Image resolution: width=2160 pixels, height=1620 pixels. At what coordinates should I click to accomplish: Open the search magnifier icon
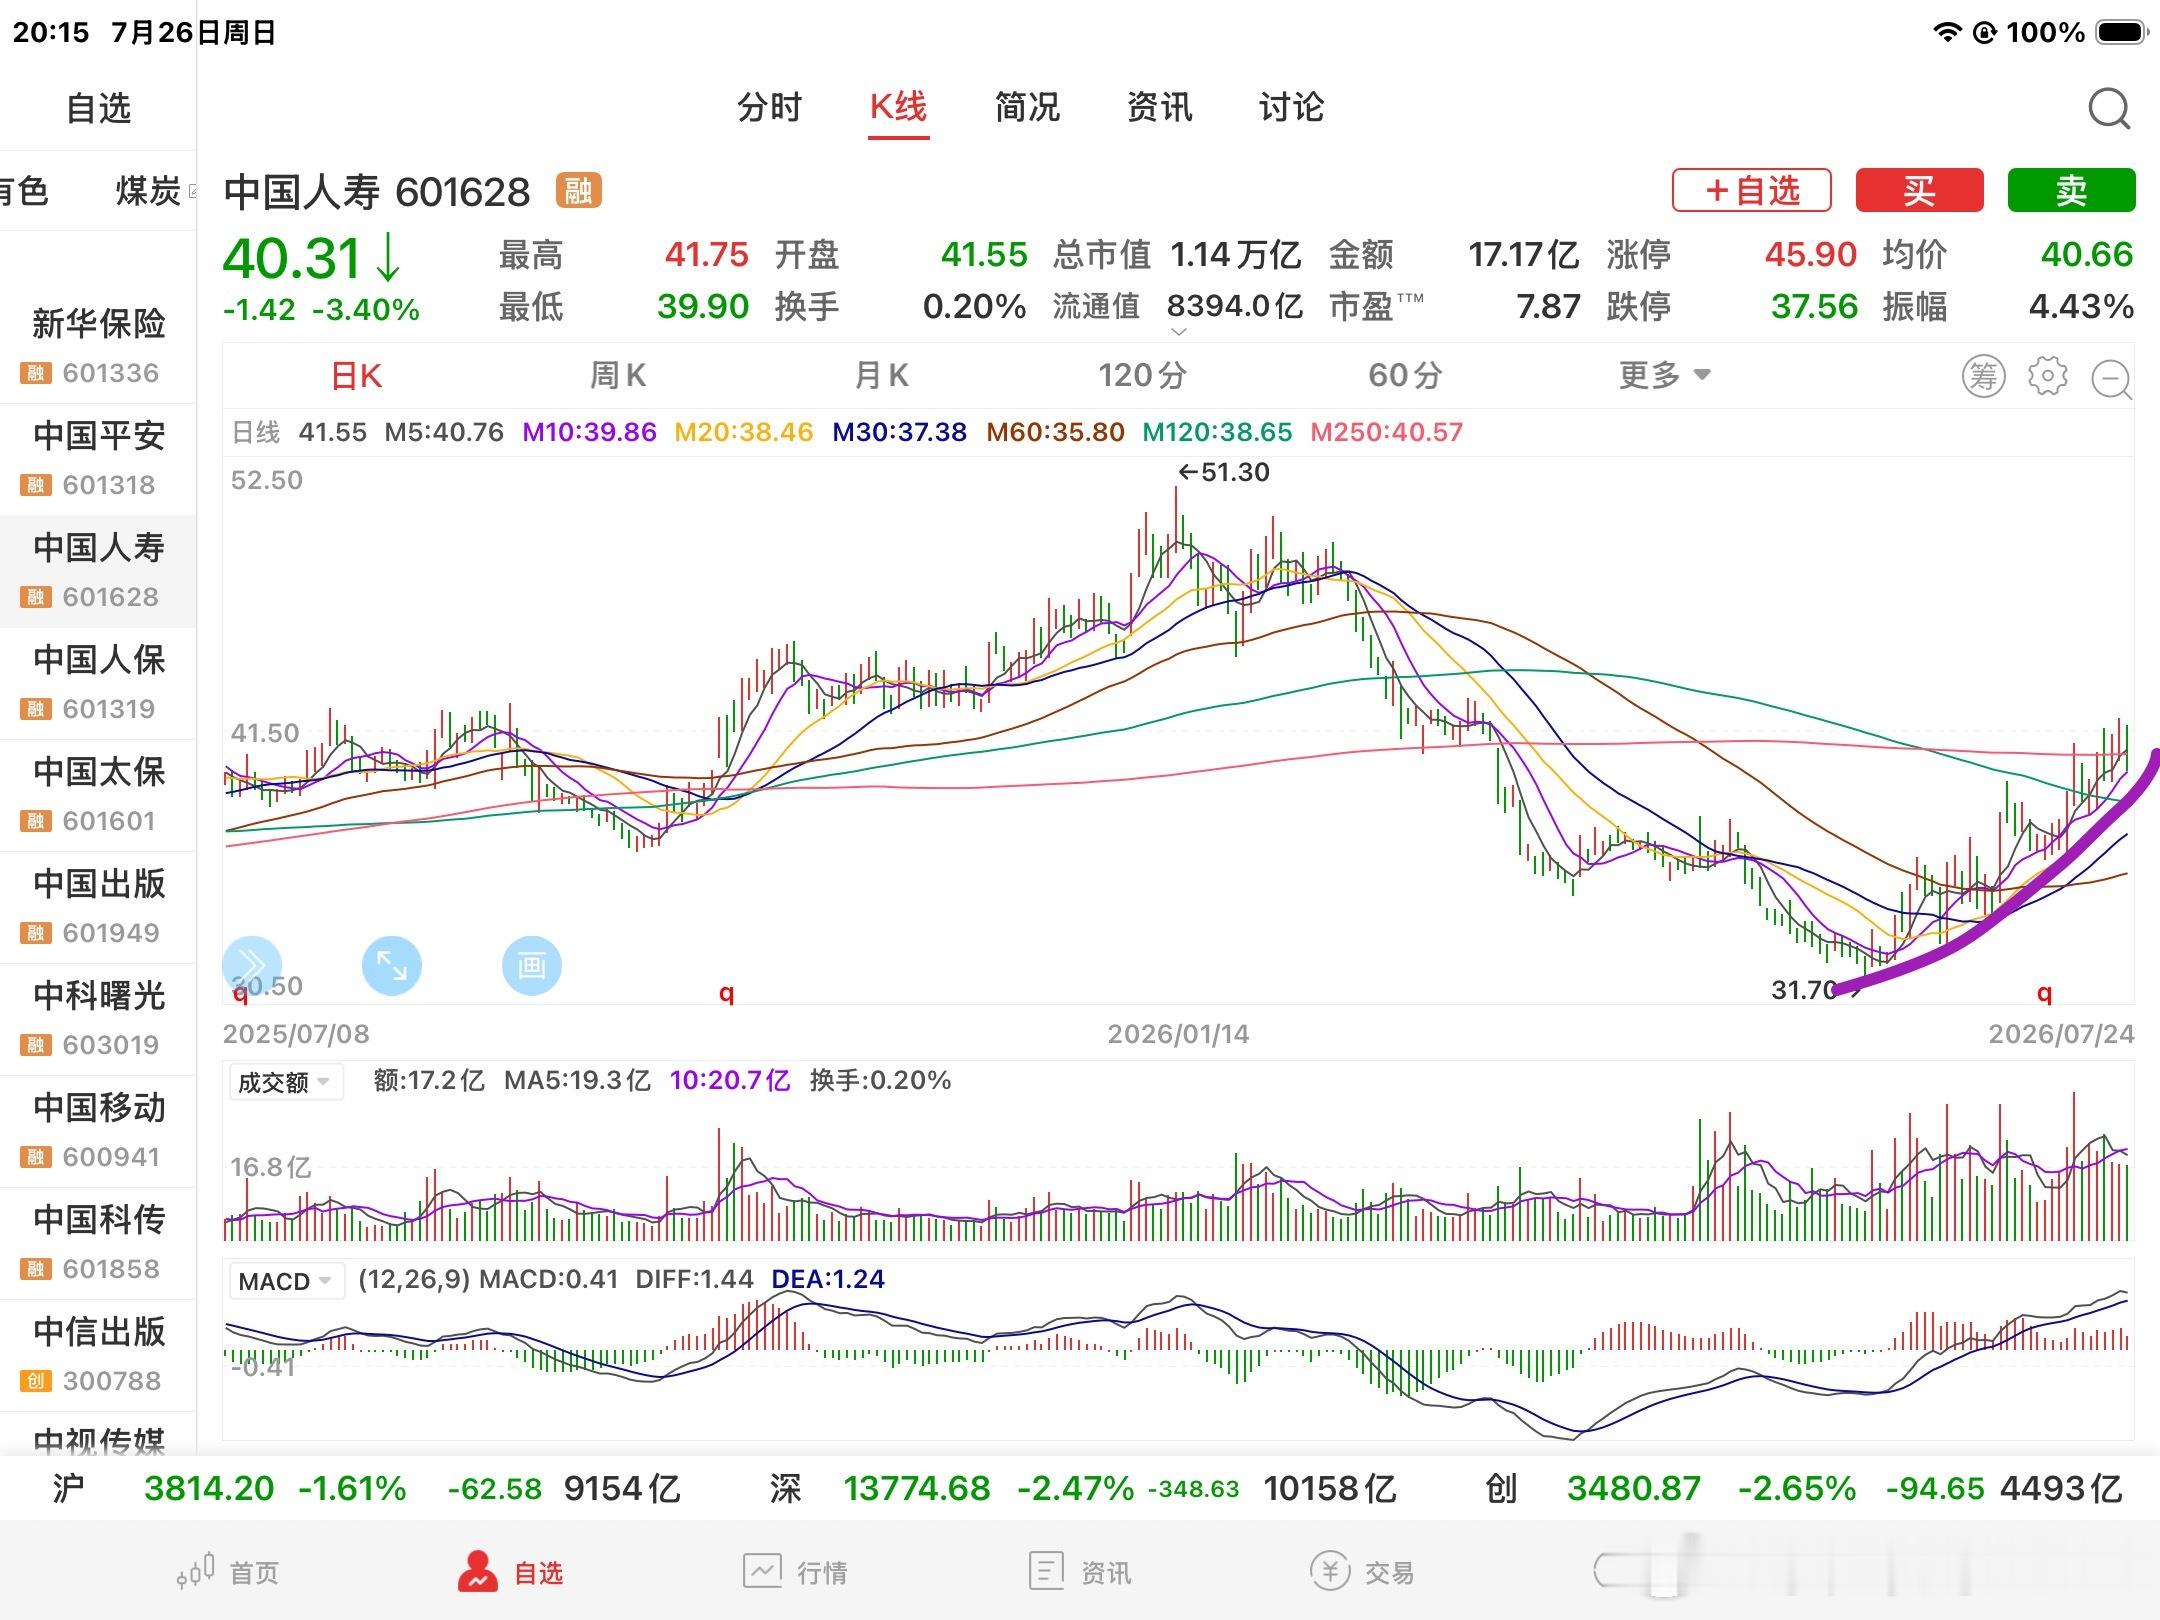tap(2109, 109)
